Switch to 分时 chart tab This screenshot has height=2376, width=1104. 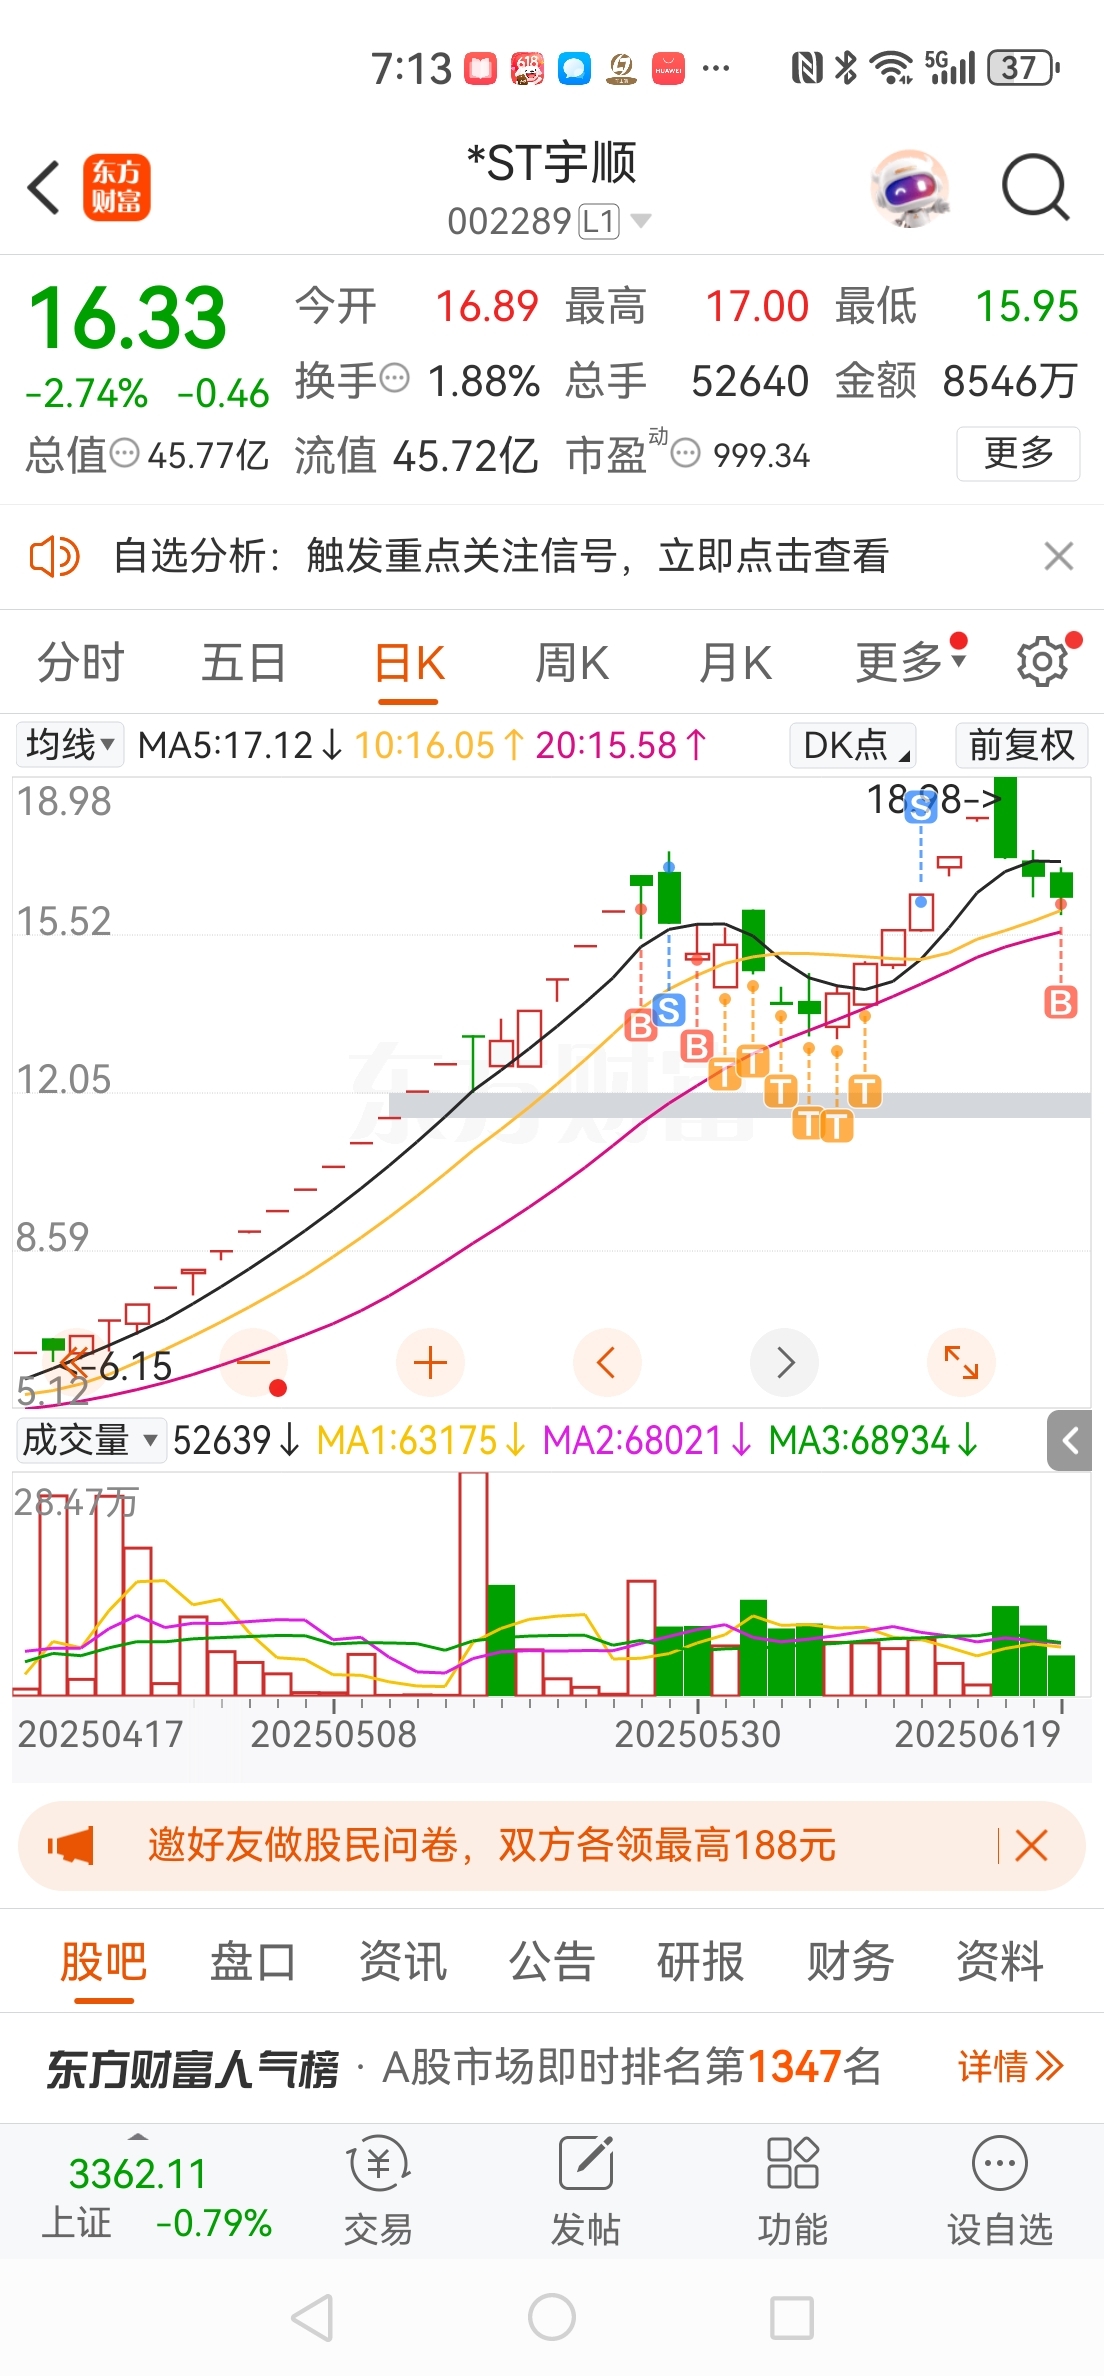click(81, 662)
